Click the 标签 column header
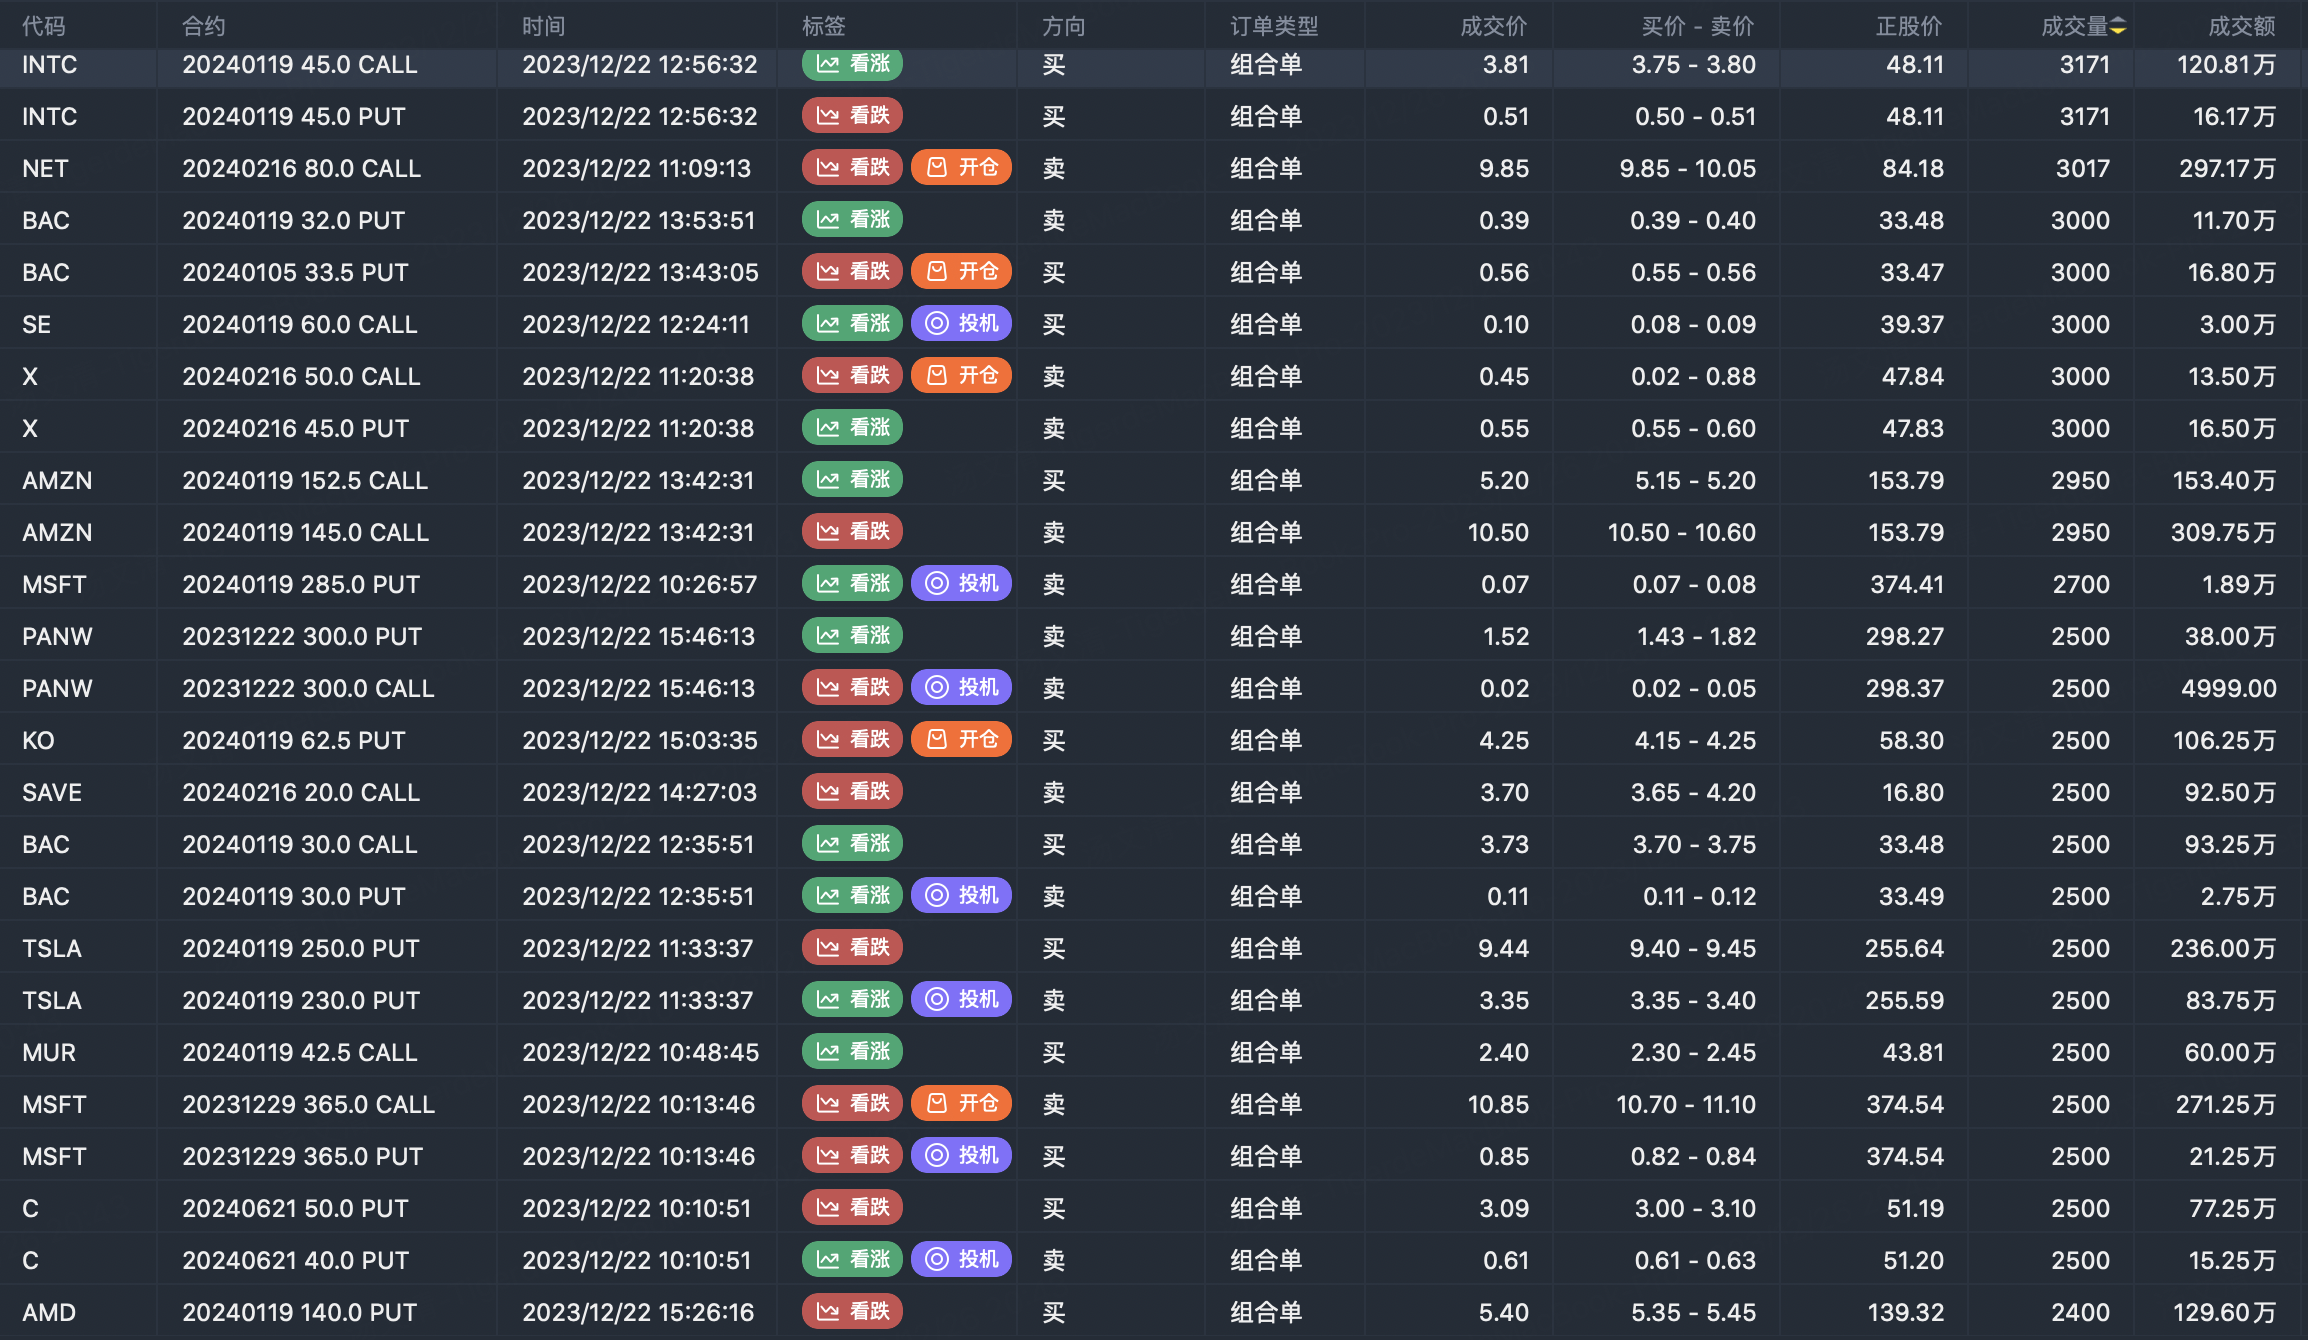This screenshot has height=1340, width=2308. (x=823, y=26)
